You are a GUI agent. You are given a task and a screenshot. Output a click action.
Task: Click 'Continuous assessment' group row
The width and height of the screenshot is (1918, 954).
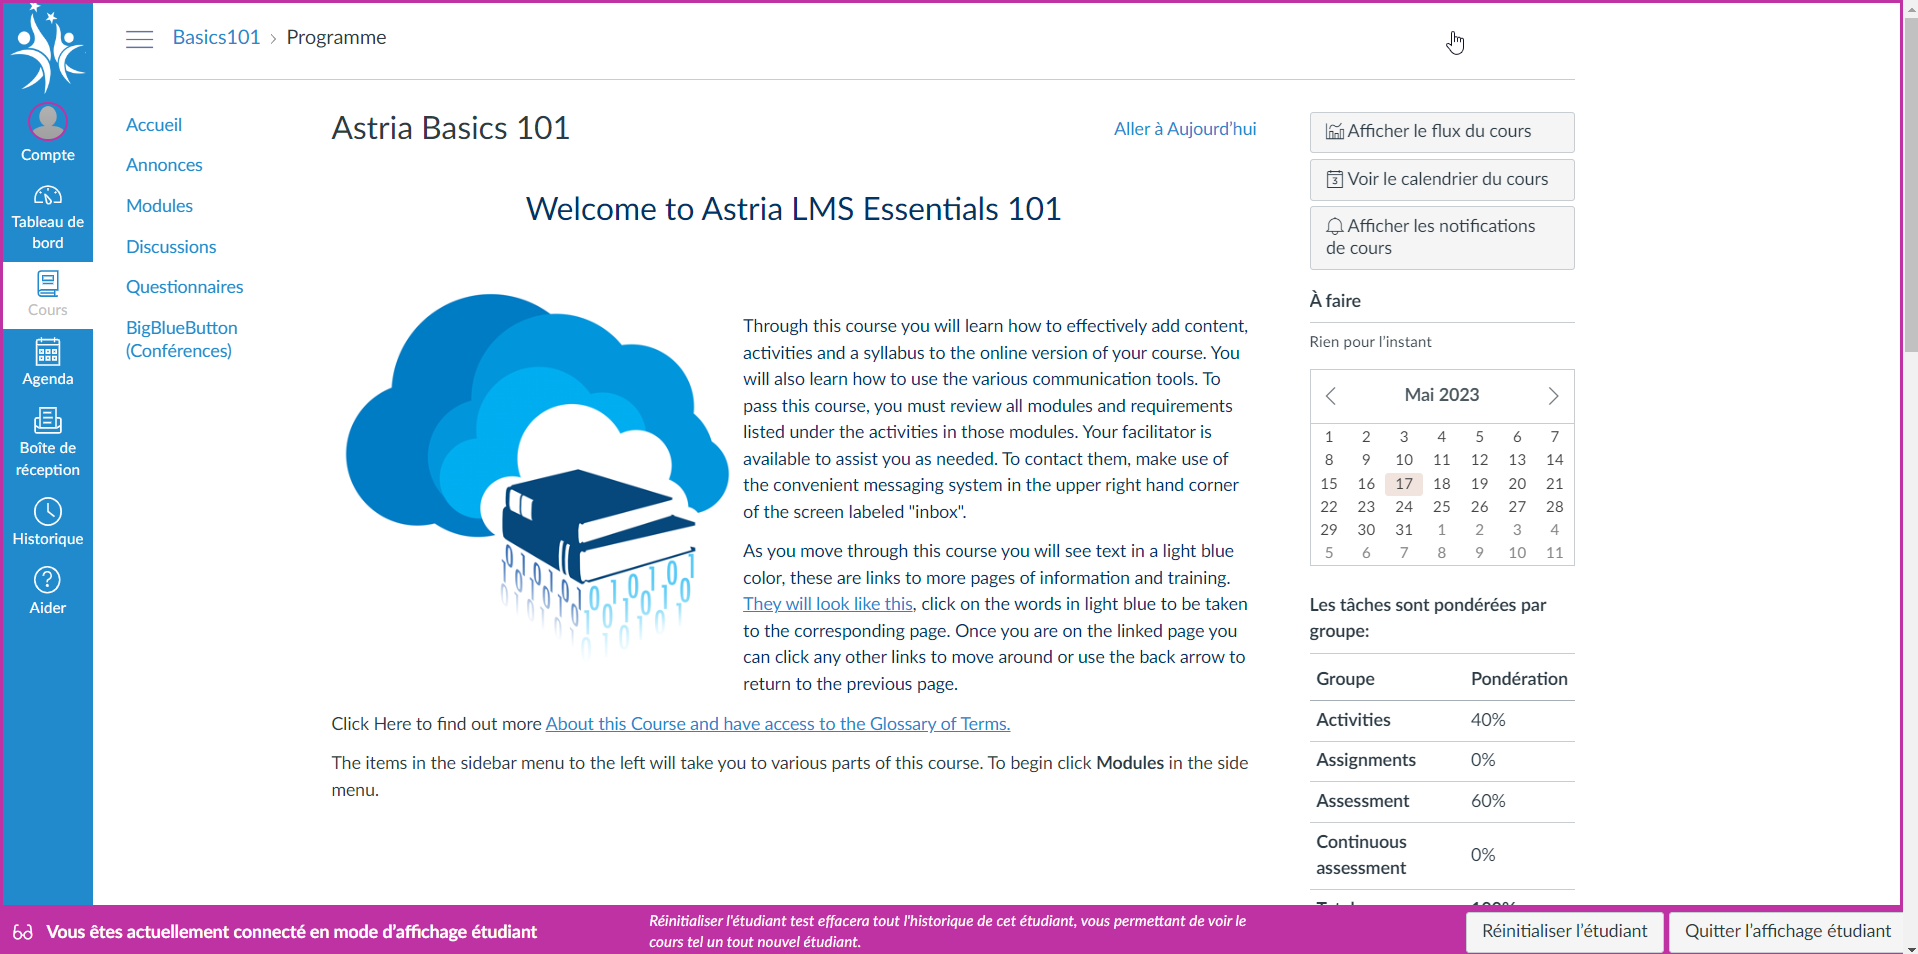1442,855
